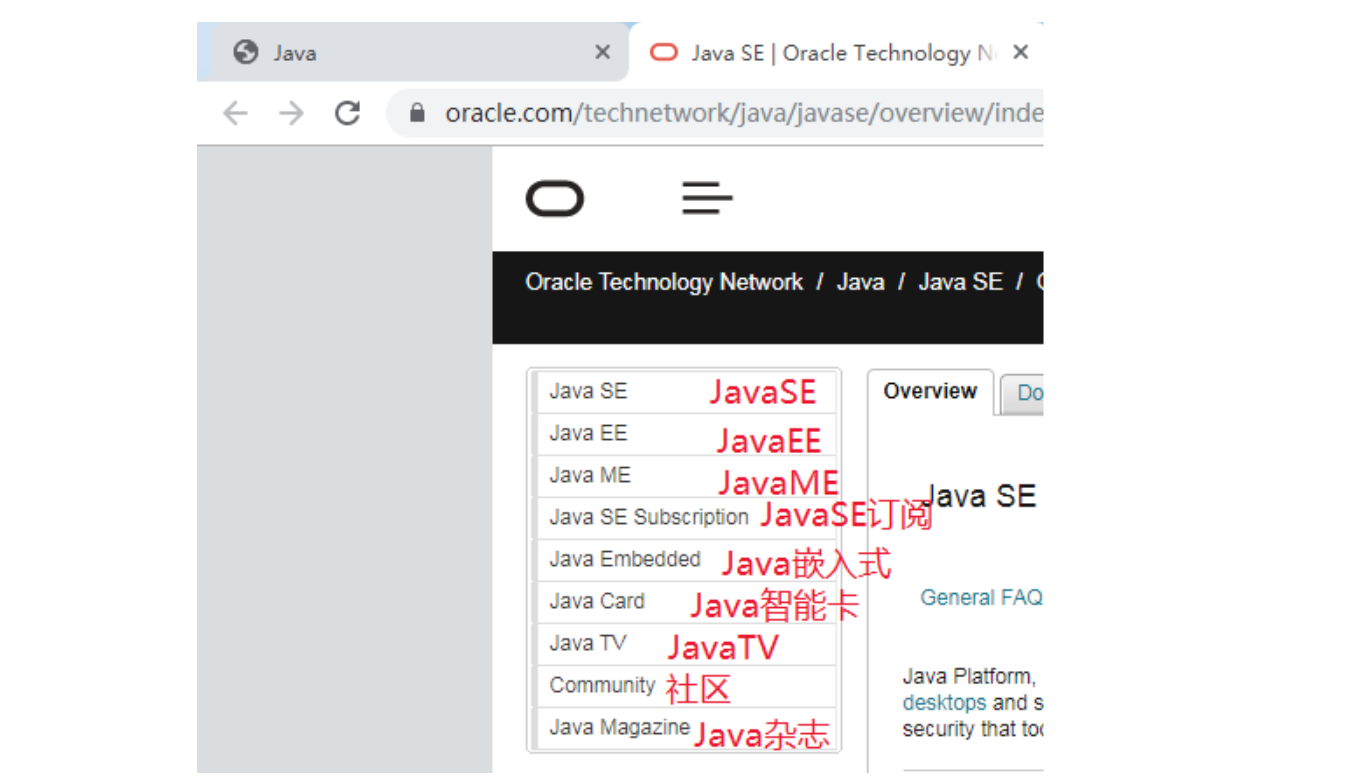The image size is (1362, 782).
Task: Select Java SE in the sidebar
Action: pyautogui.click(x=686, y=391)
